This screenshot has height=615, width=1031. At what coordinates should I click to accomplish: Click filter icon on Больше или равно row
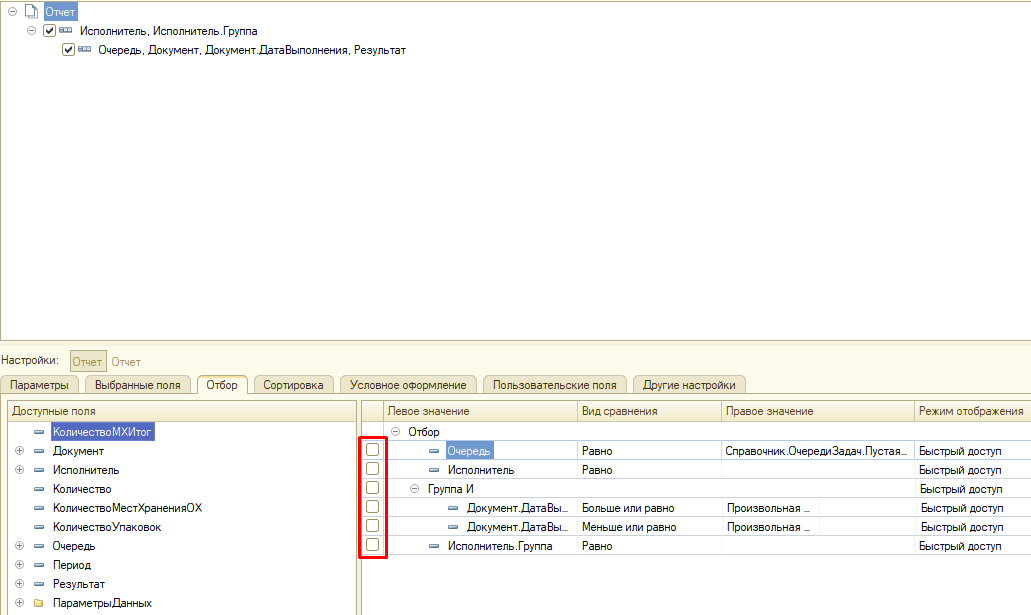tap(453, 508)
